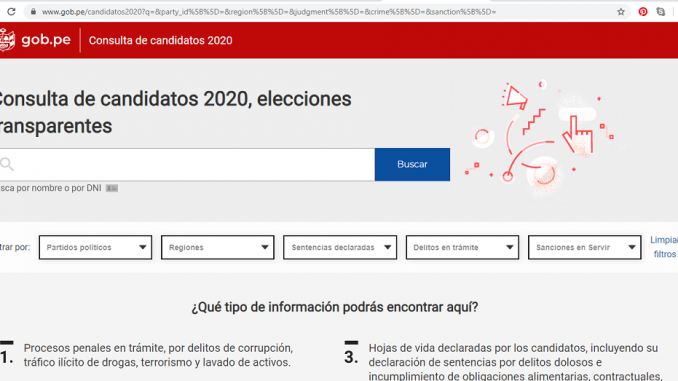Focus the candidate name or DNI search field
The width and height of the screenshot is (678, 381).
click(x=187, y=164)
